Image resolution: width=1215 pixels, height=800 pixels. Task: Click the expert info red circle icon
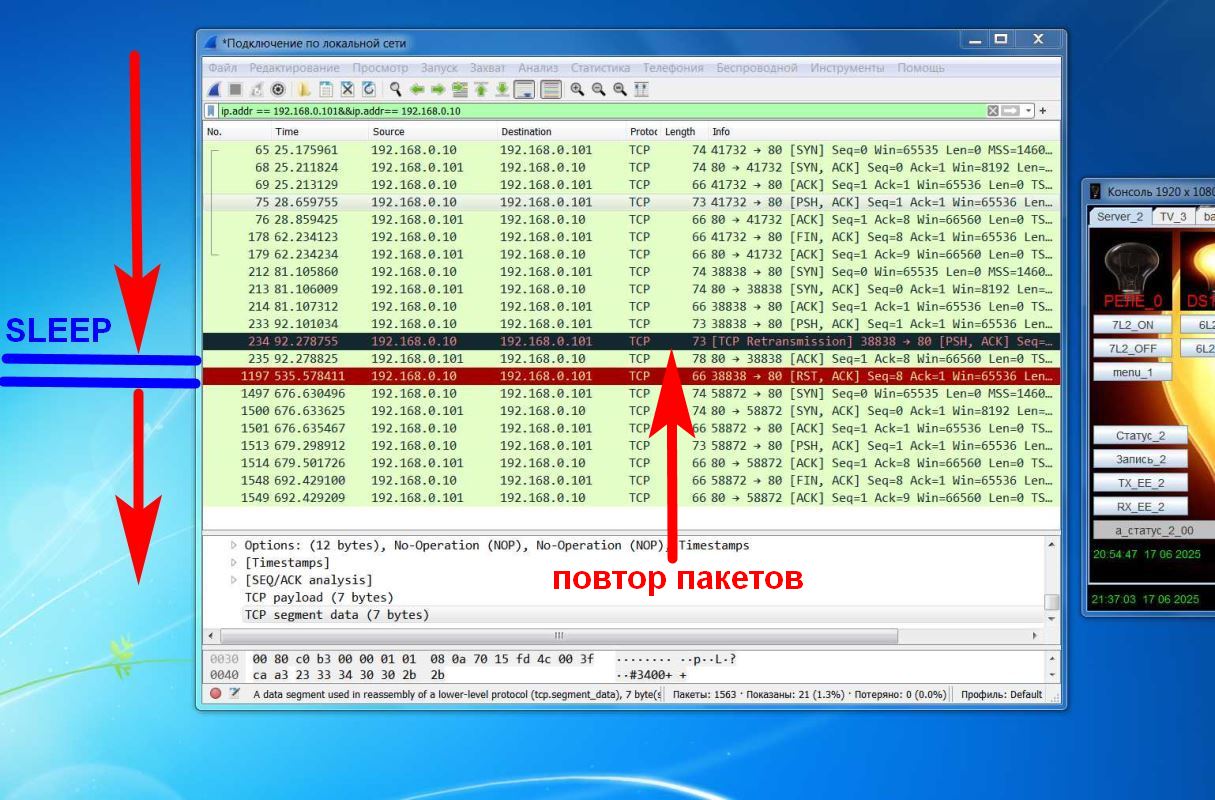coord(215,694)
